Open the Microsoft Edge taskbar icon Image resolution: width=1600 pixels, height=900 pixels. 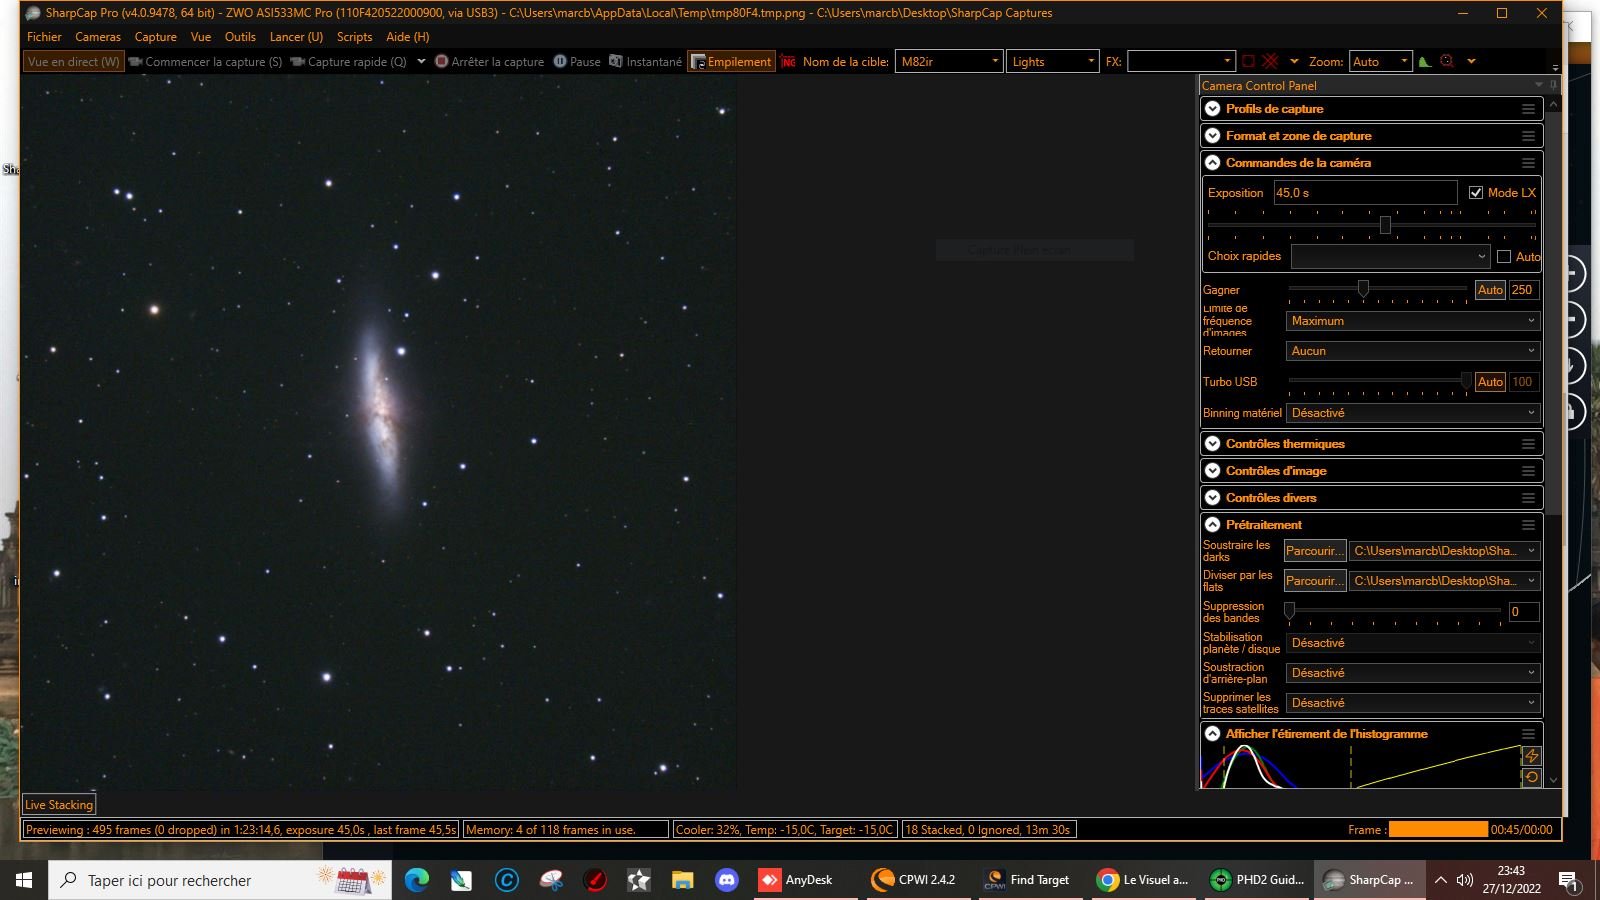coord(416,880)
